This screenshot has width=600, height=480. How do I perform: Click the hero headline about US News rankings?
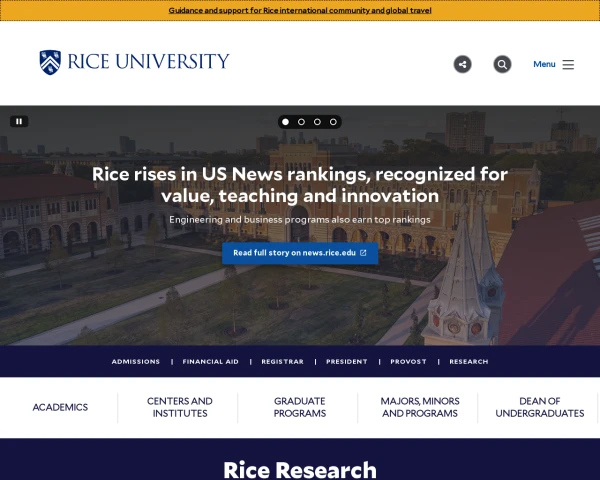(x=300, y=185)
